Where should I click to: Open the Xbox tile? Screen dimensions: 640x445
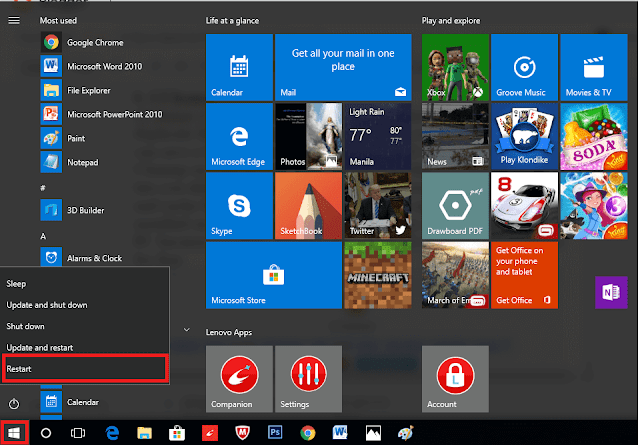(456, 67)
